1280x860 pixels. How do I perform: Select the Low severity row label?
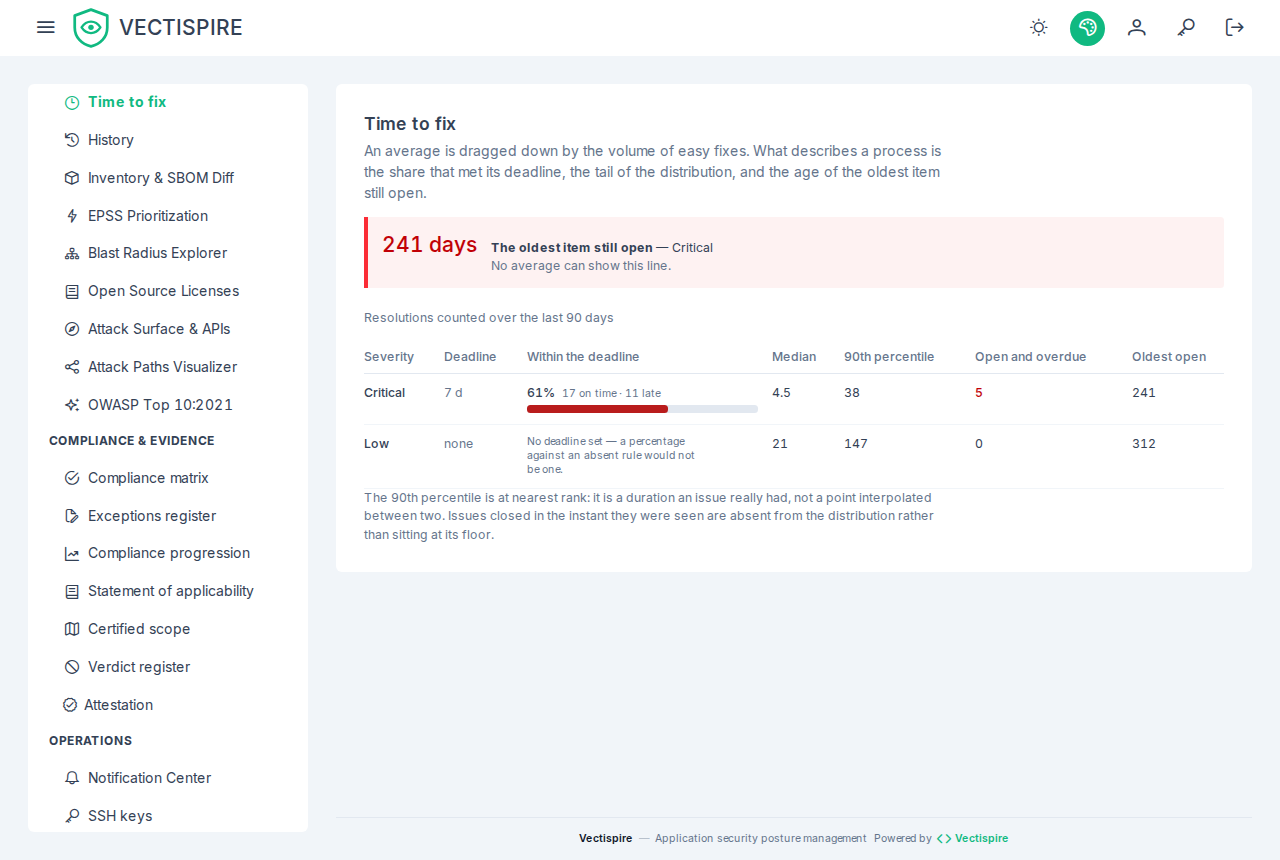point(376,444)
